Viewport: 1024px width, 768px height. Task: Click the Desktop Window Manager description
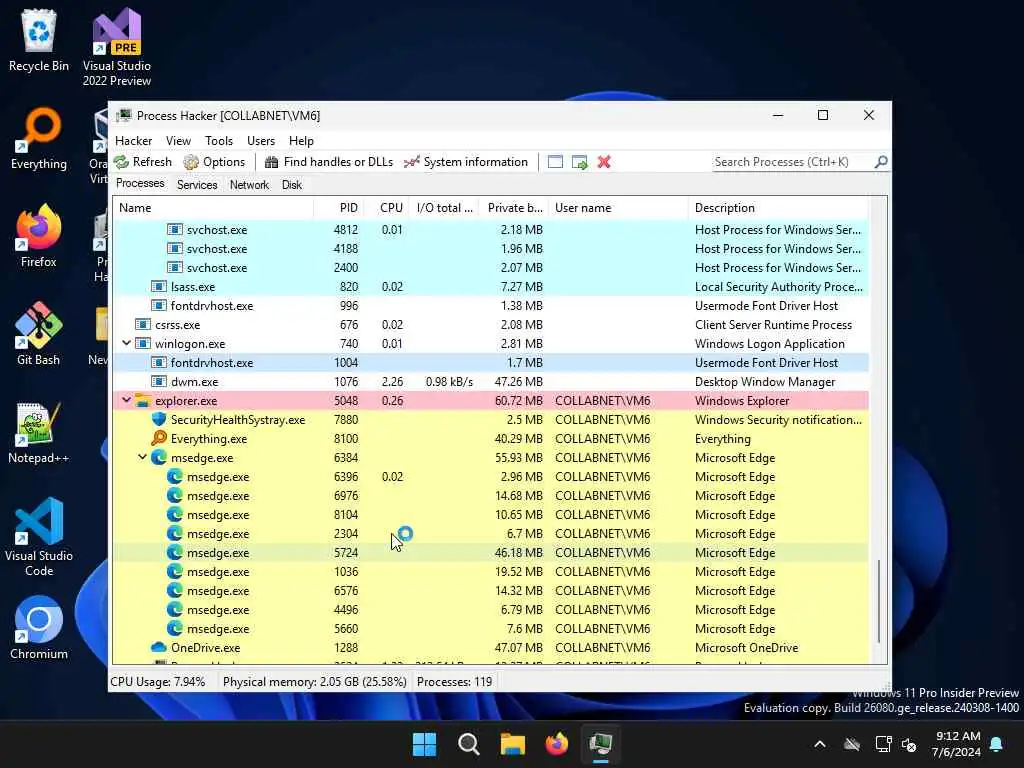click(x=765, y=381)
